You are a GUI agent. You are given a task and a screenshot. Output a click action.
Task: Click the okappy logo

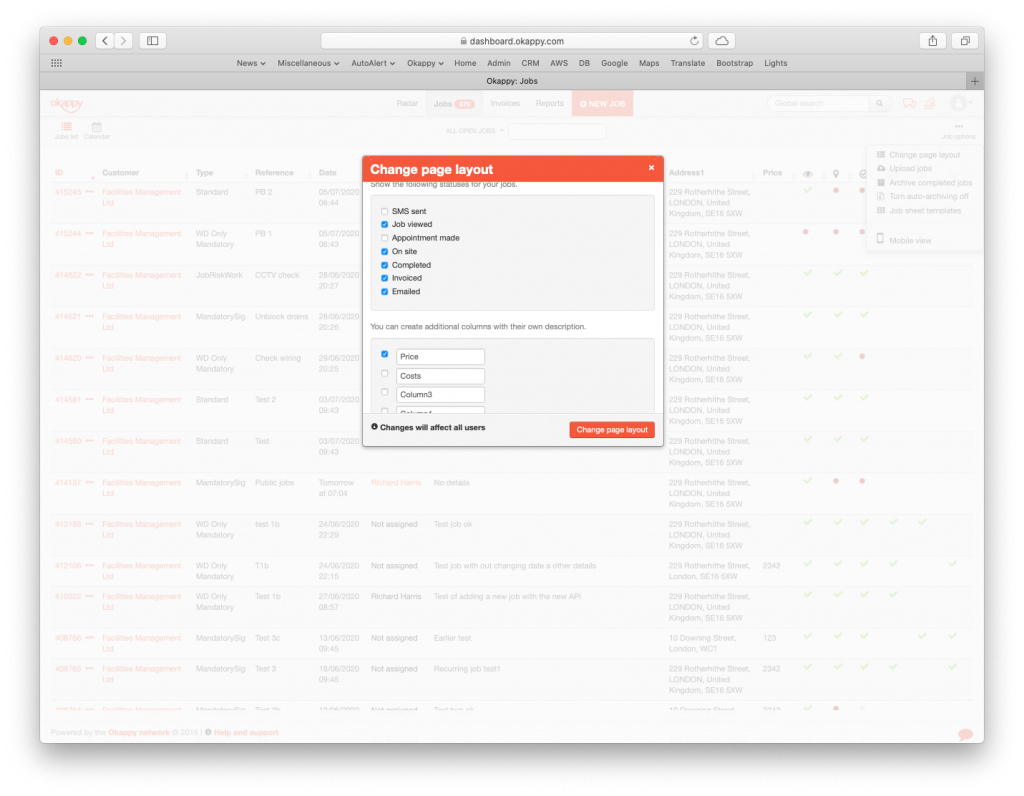tap(67, 104)
